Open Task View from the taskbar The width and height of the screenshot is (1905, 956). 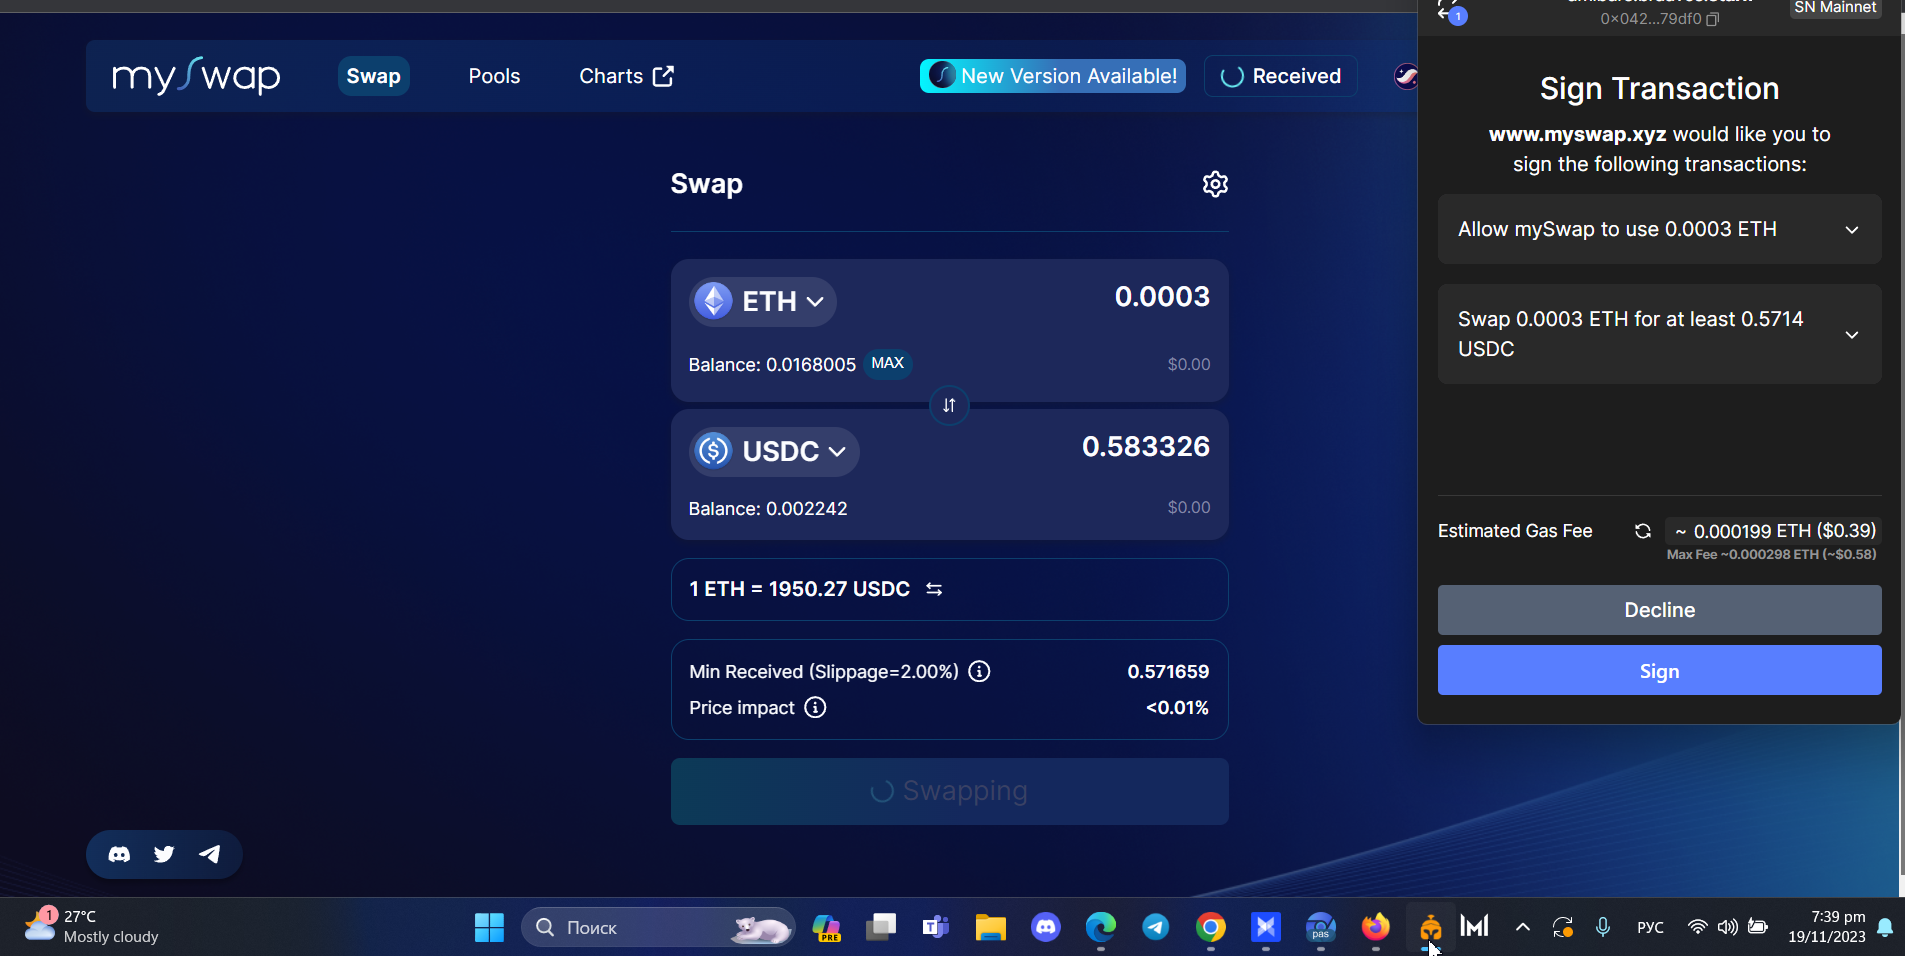(881, 928)
